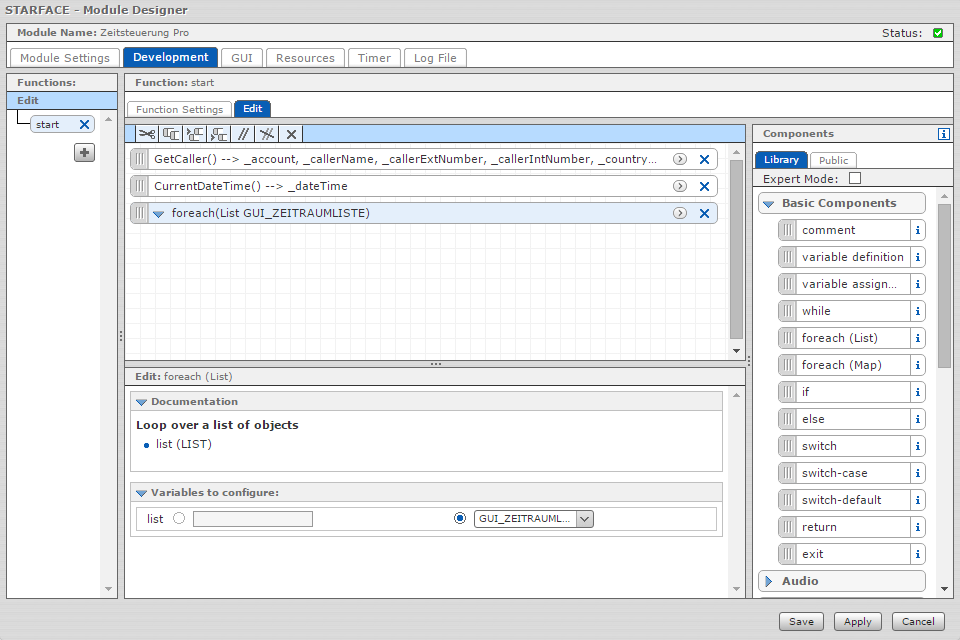Open the Components panel info icon
The image size is (960, 640).
pos(943,134)
